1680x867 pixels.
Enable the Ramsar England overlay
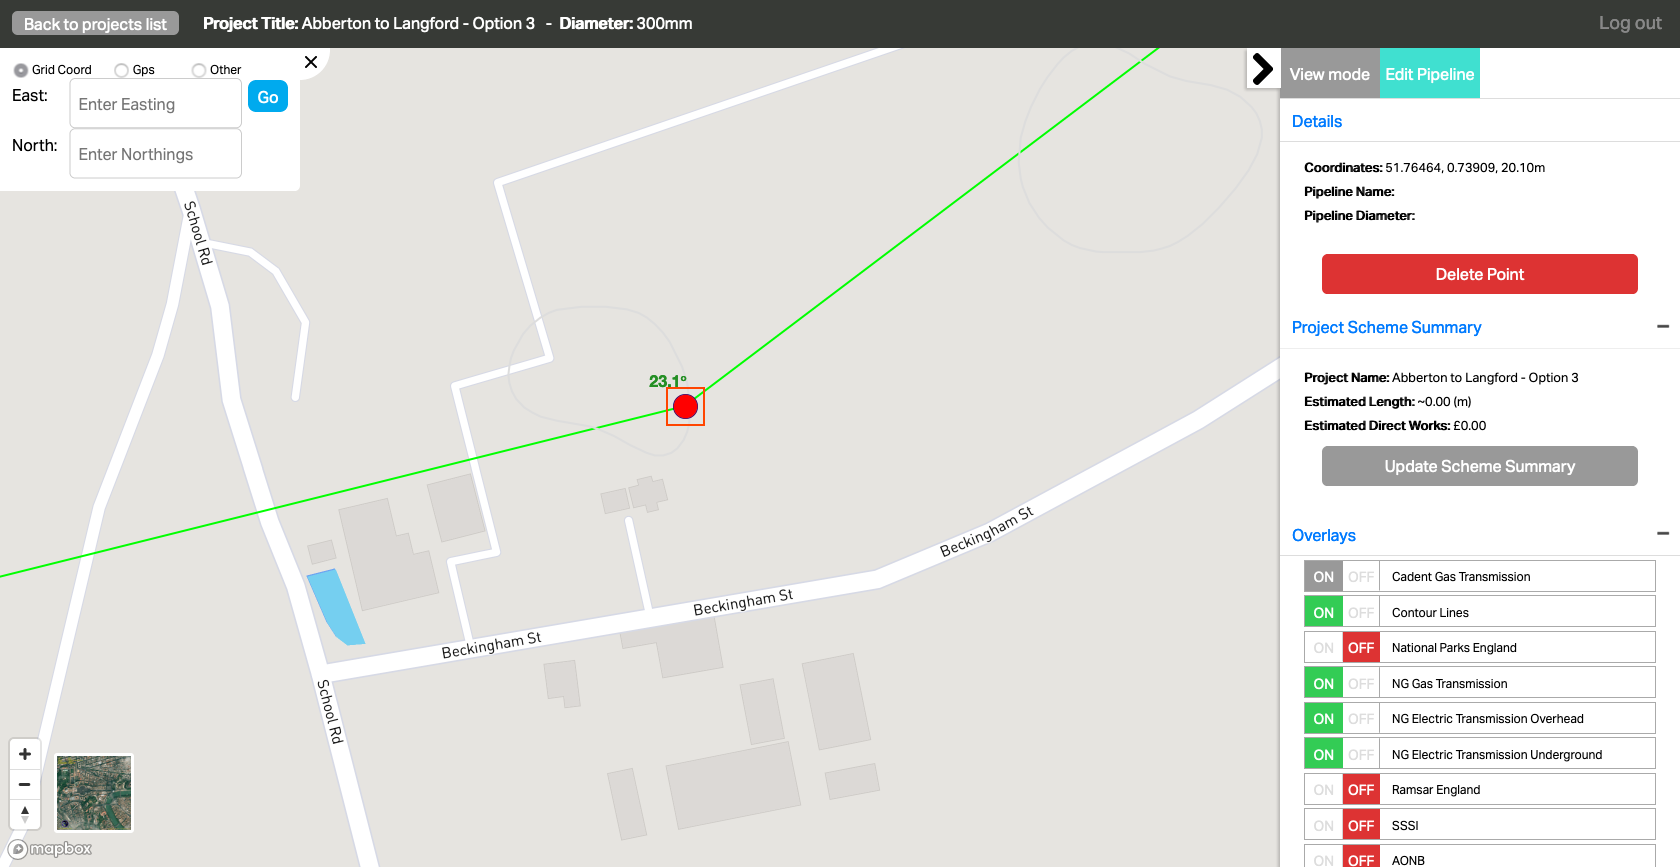[x=1324, y=790]
